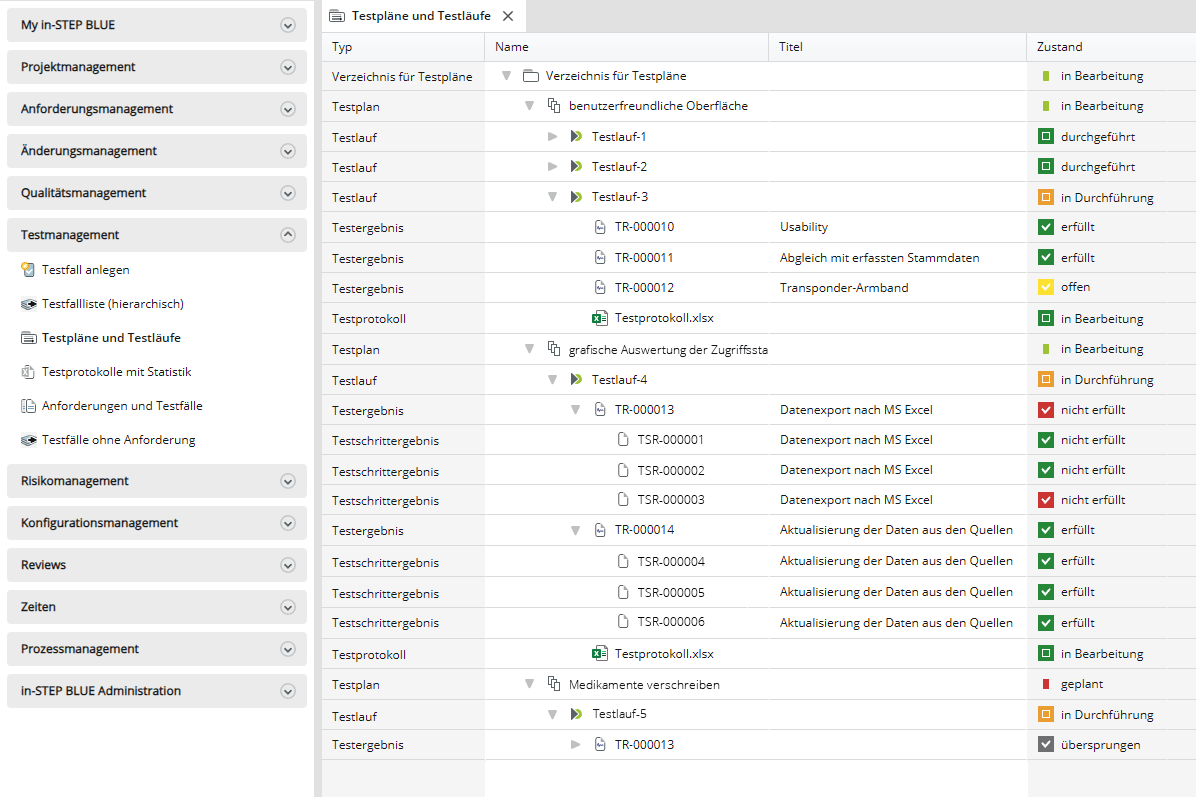Click the green check status of TR-000010
The image size is (1196, 797).
click(x=1046, y=227)
